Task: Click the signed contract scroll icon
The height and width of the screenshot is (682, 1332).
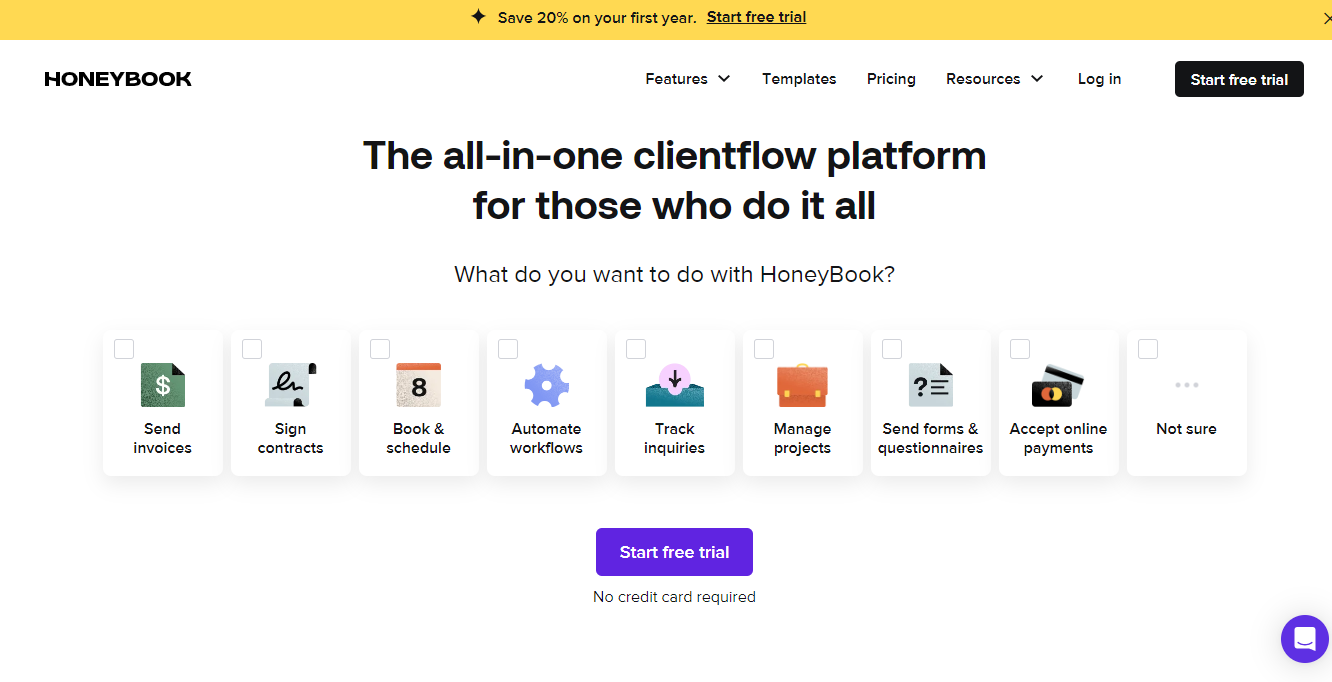Action: tap(291, 385)
